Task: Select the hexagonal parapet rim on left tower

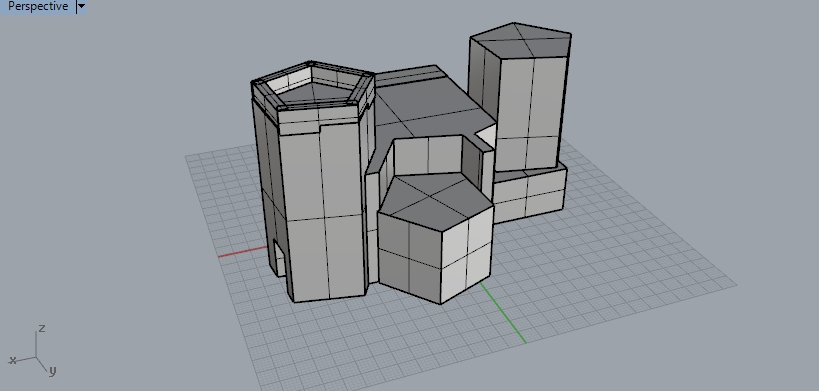Action: coord(313,87)
